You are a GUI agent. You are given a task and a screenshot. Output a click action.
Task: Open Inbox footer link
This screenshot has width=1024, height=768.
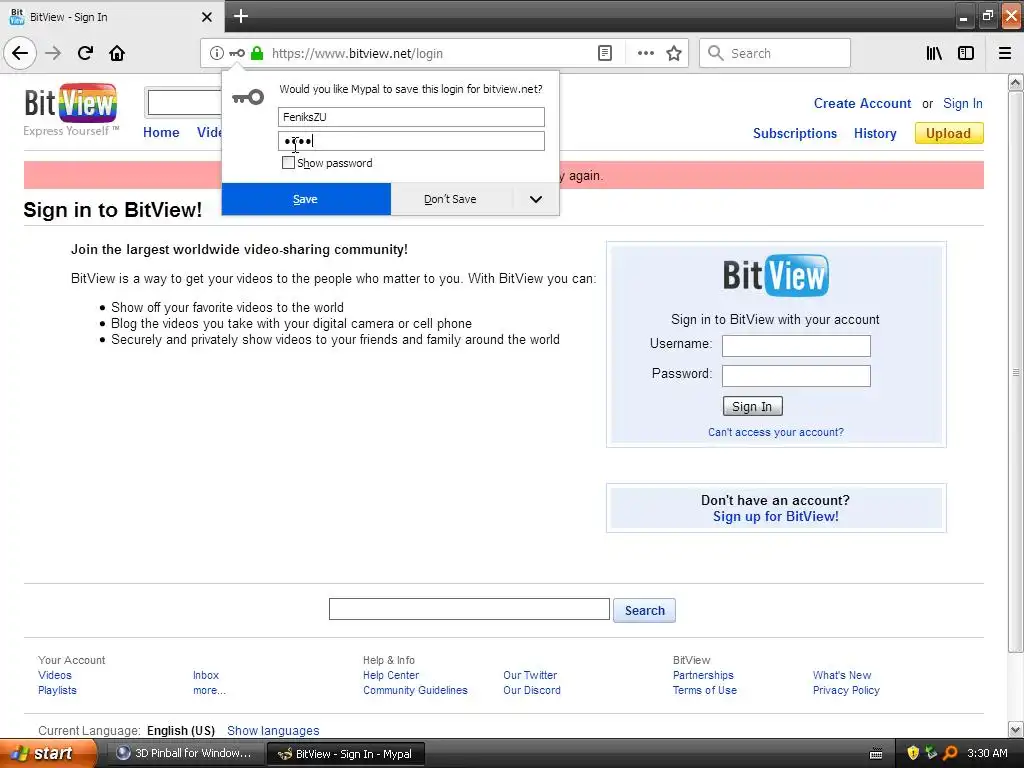click(x=206, y=675)
